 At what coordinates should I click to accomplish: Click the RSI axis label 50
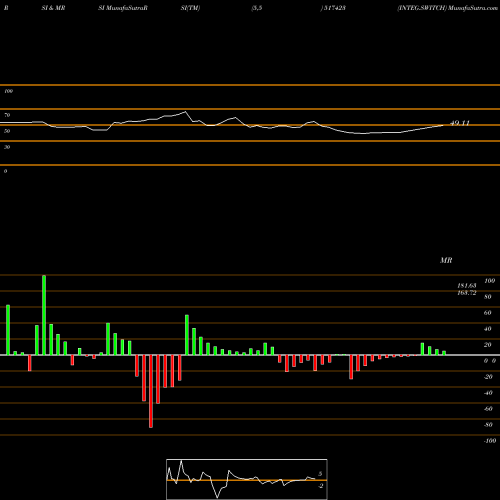point(7,131)
